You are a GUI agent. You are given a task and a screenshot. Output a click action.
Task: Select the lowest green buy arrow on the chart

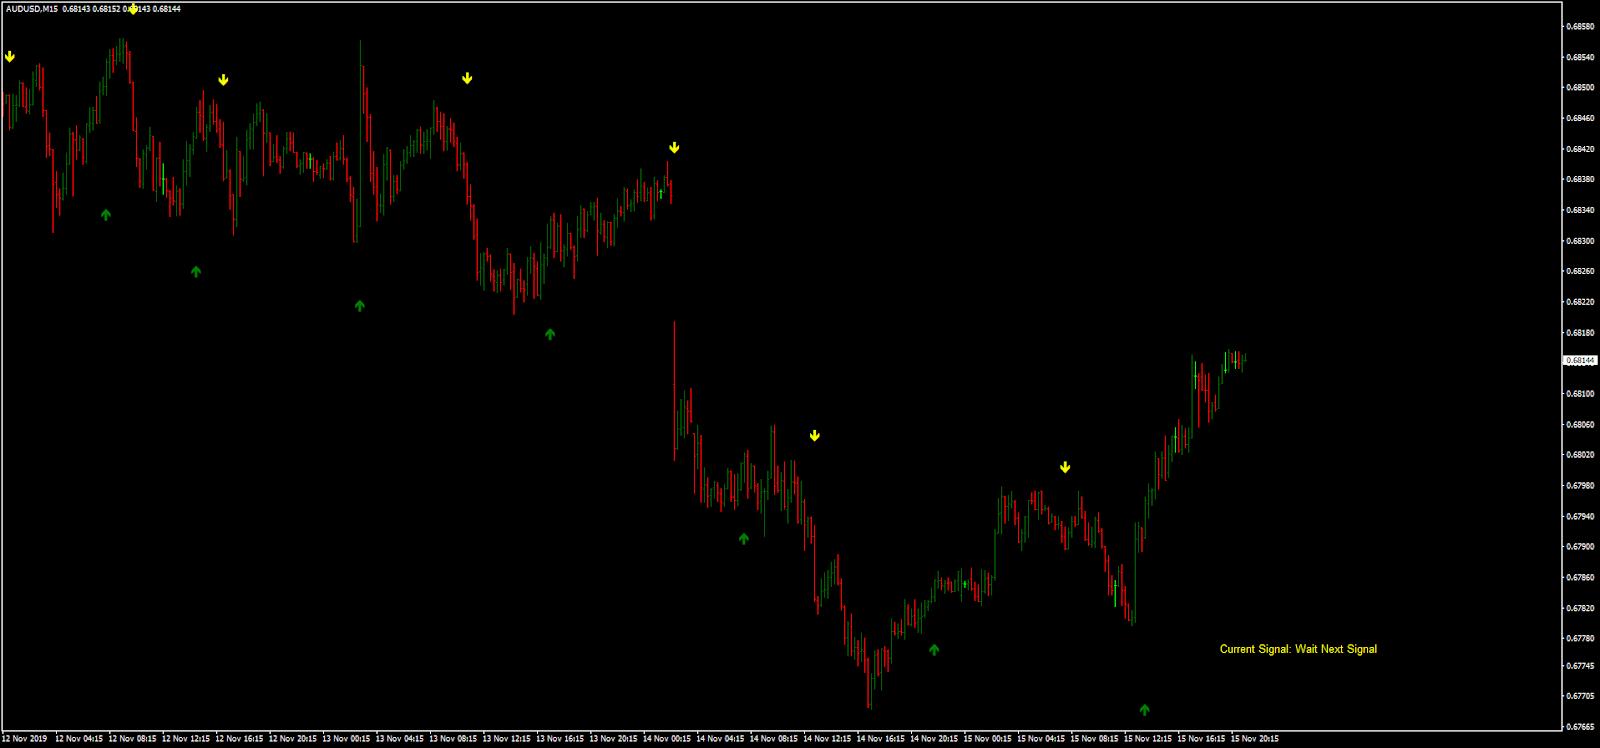pos(1144,710)
